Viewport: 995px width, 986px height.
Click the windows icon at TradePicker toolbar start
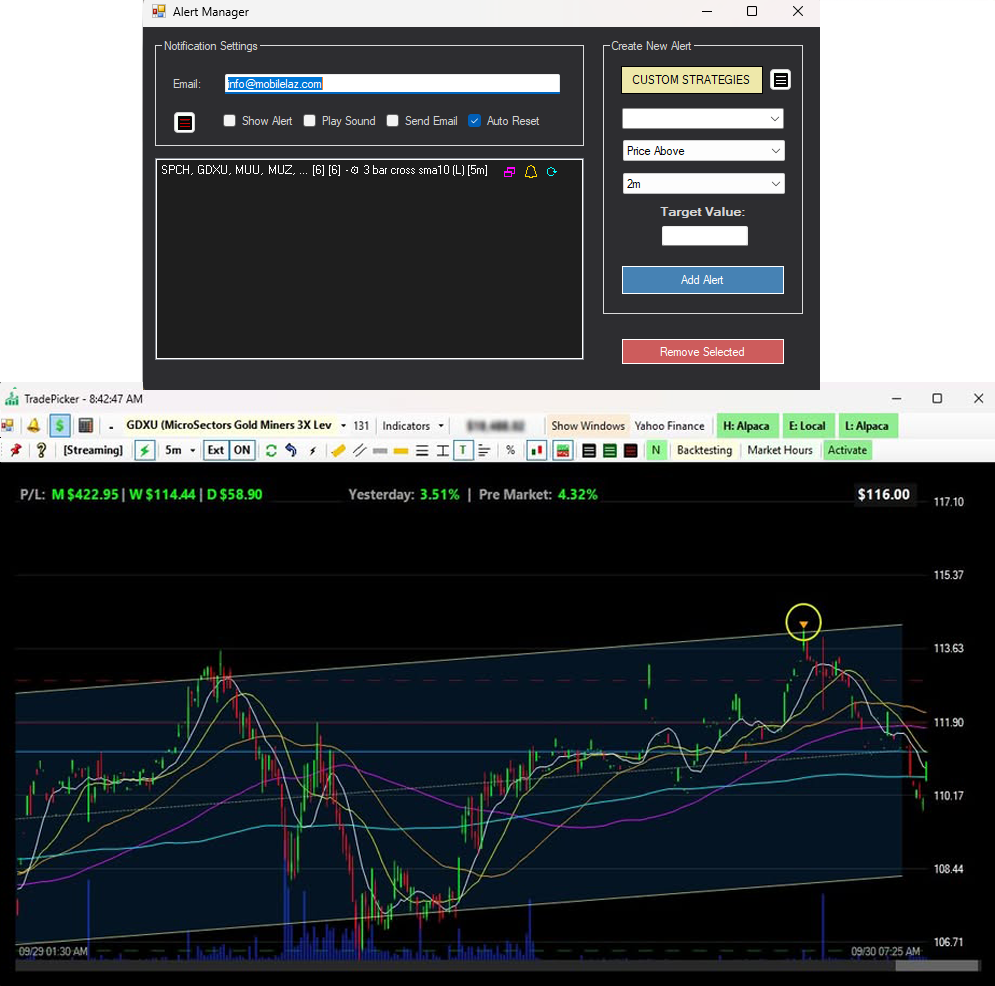click(x=8, y=425)
